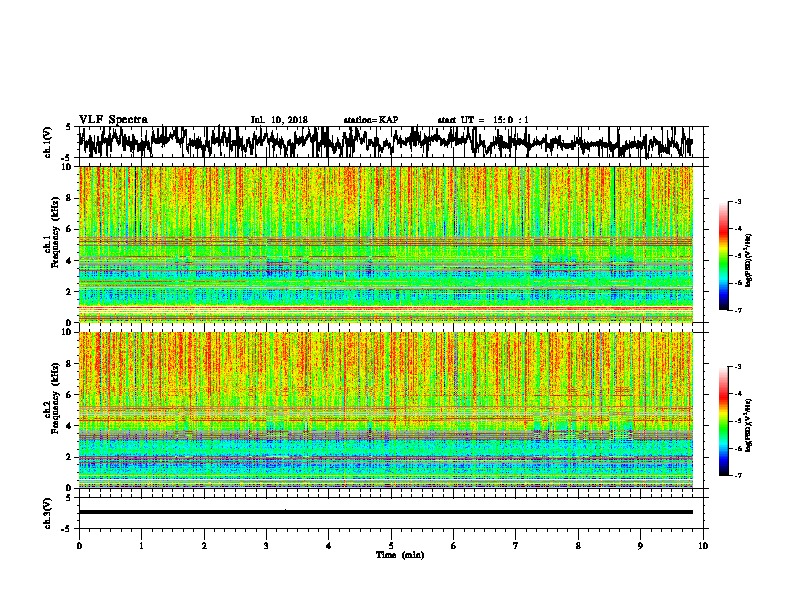Click time tick label "0" on the x-axis
Screen dimensions: 792x612
79,546
